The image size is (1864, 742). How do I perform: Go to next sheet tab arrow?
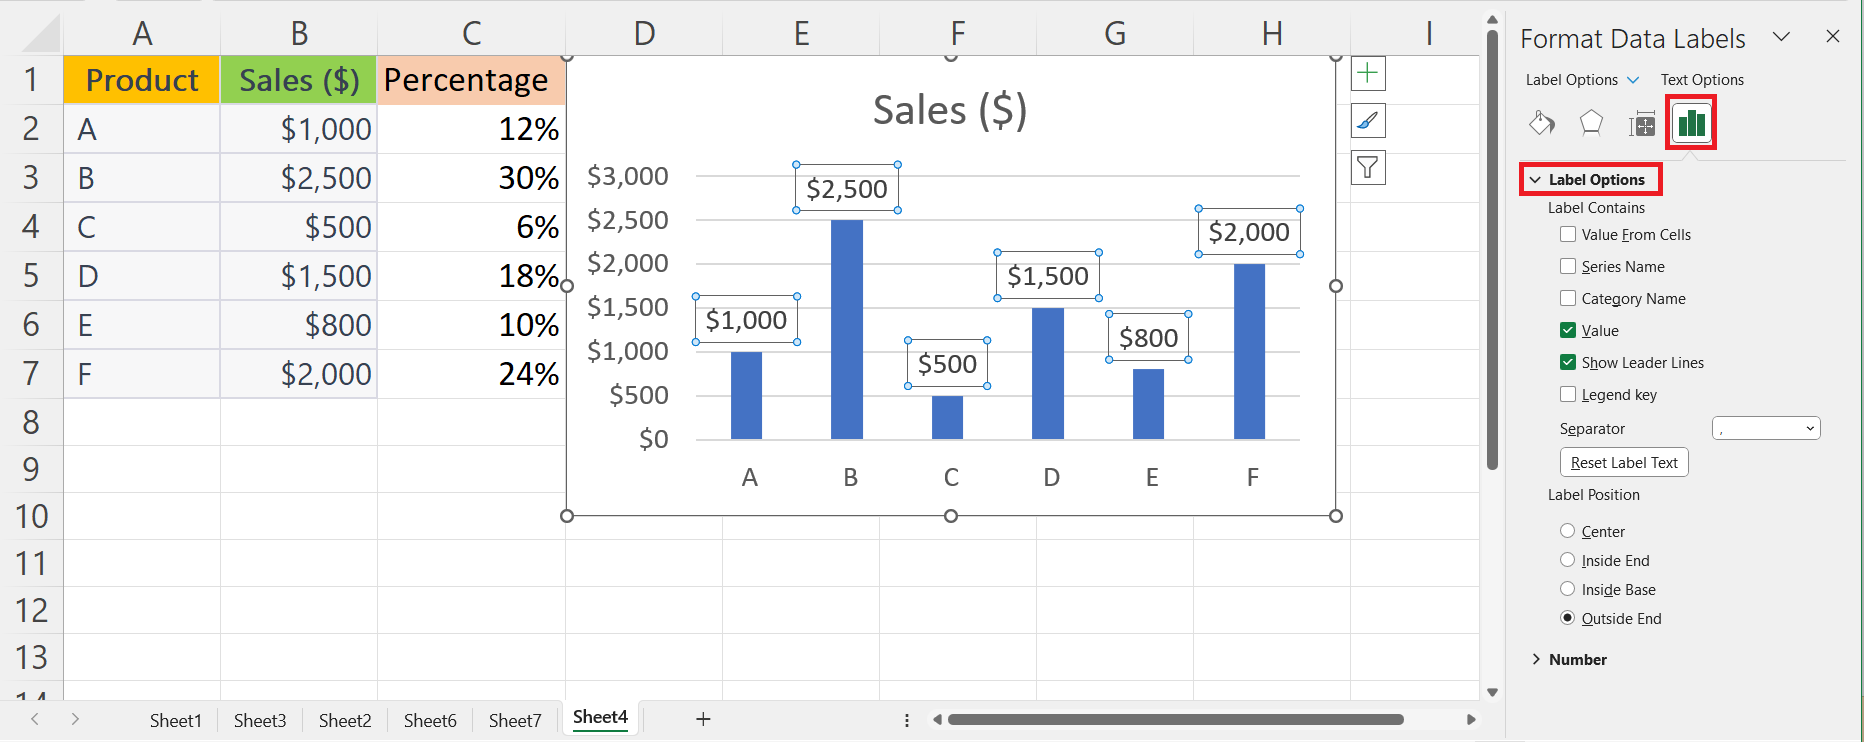click(x=75, y=719)
